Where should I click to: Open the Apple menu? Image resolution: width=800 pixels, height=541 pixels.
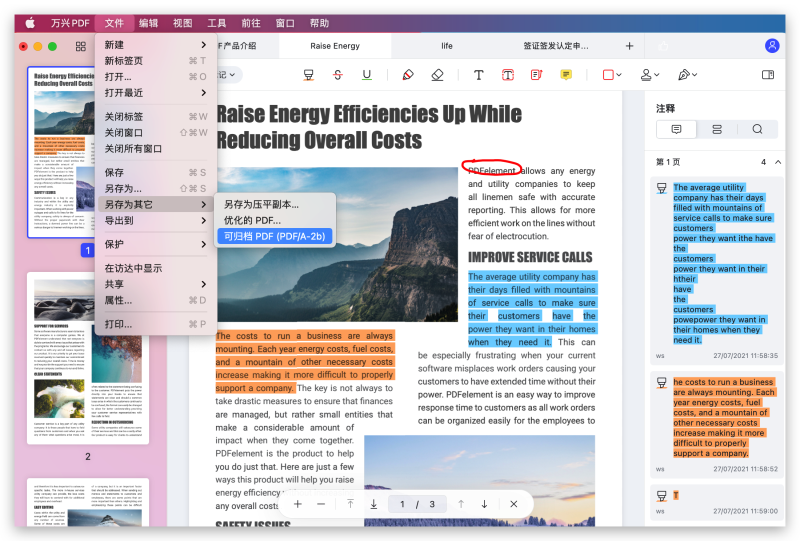point(30,23)
